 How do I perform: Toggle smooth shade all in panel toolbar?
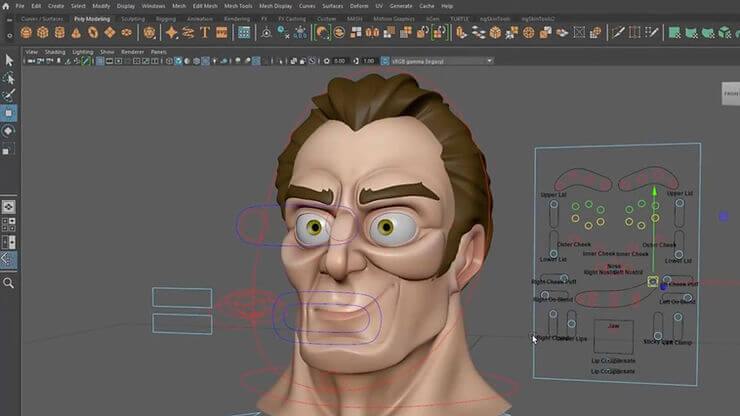coord(178,61)
